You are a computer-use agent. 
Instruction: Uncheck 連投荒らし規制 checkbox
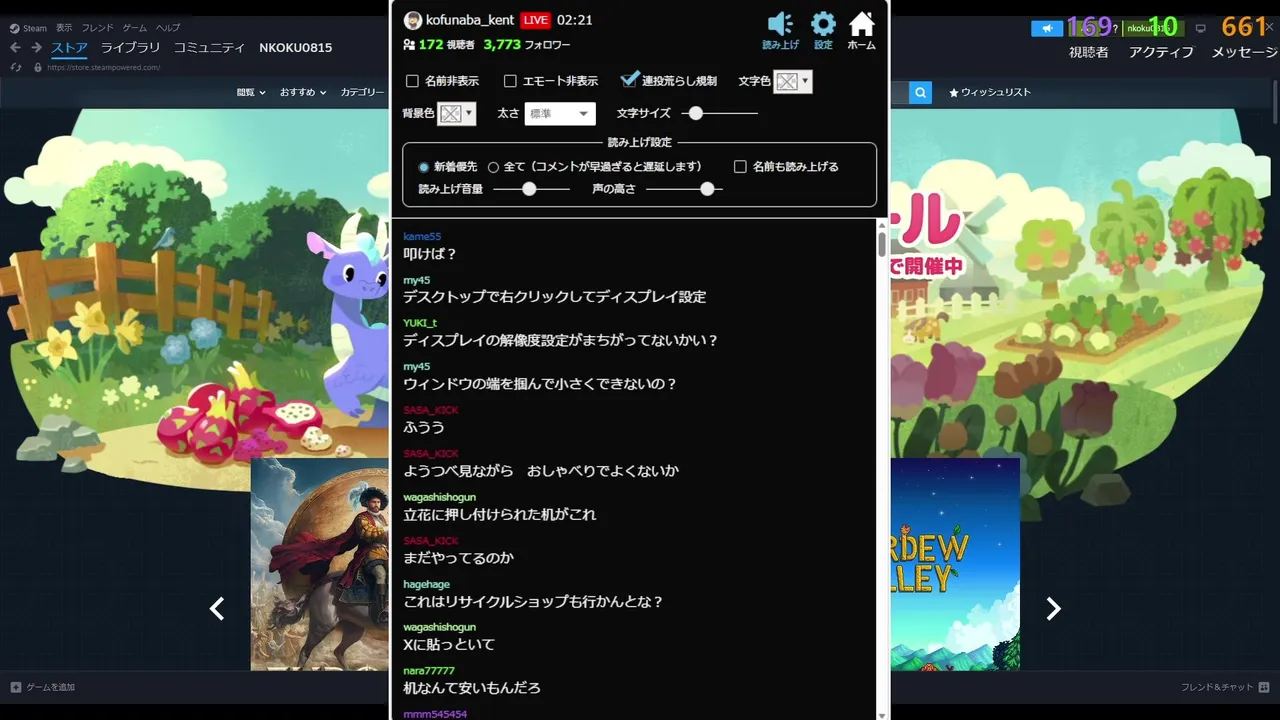[629, 79]
